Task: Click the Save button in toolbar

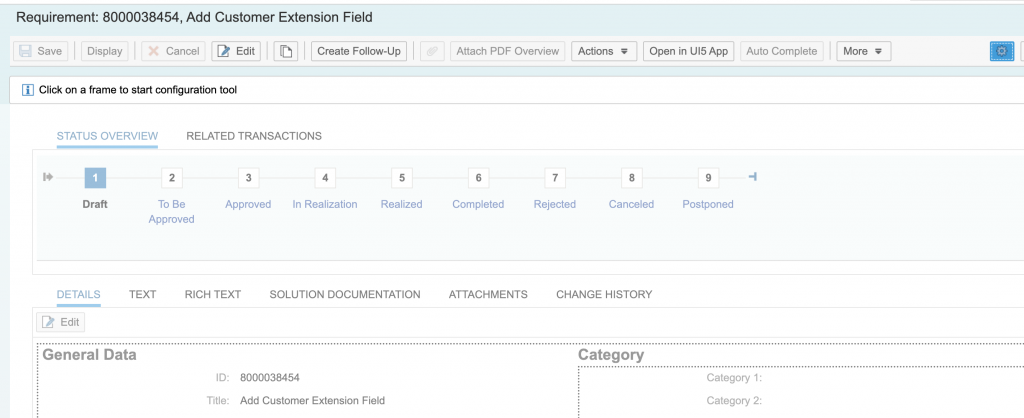Action: pyautogui.click(x=40, y=51)
